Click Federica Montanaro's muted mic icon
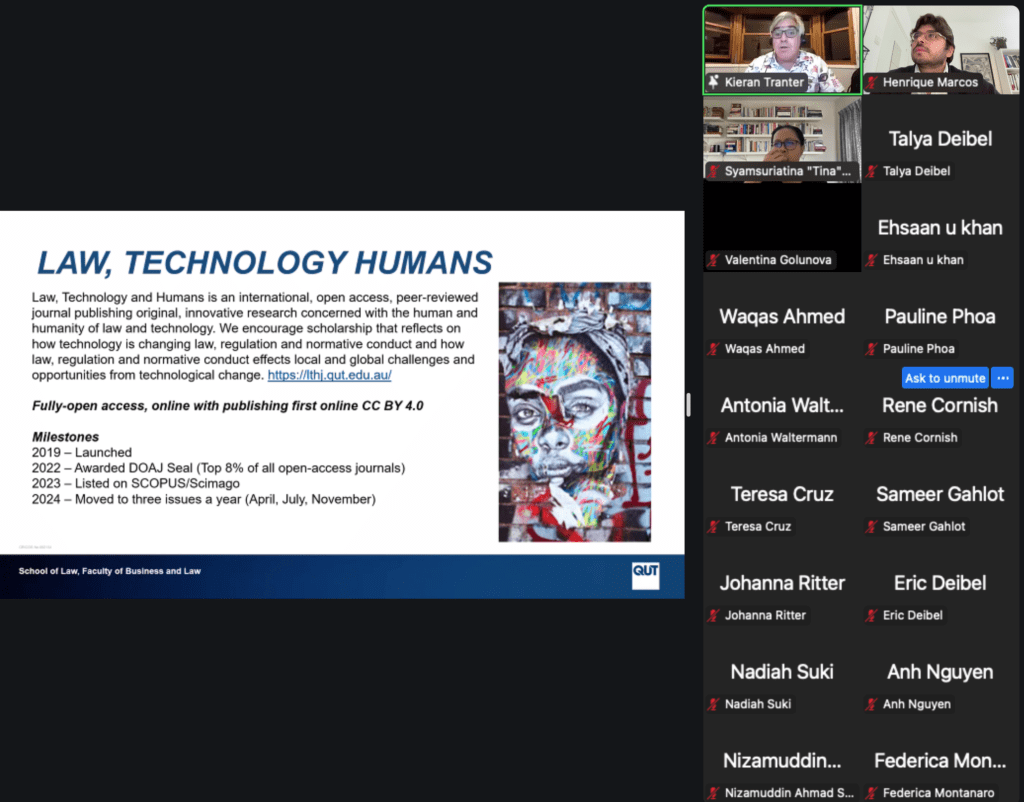The height and width of the screenshot is (802, 1024). 871,793
